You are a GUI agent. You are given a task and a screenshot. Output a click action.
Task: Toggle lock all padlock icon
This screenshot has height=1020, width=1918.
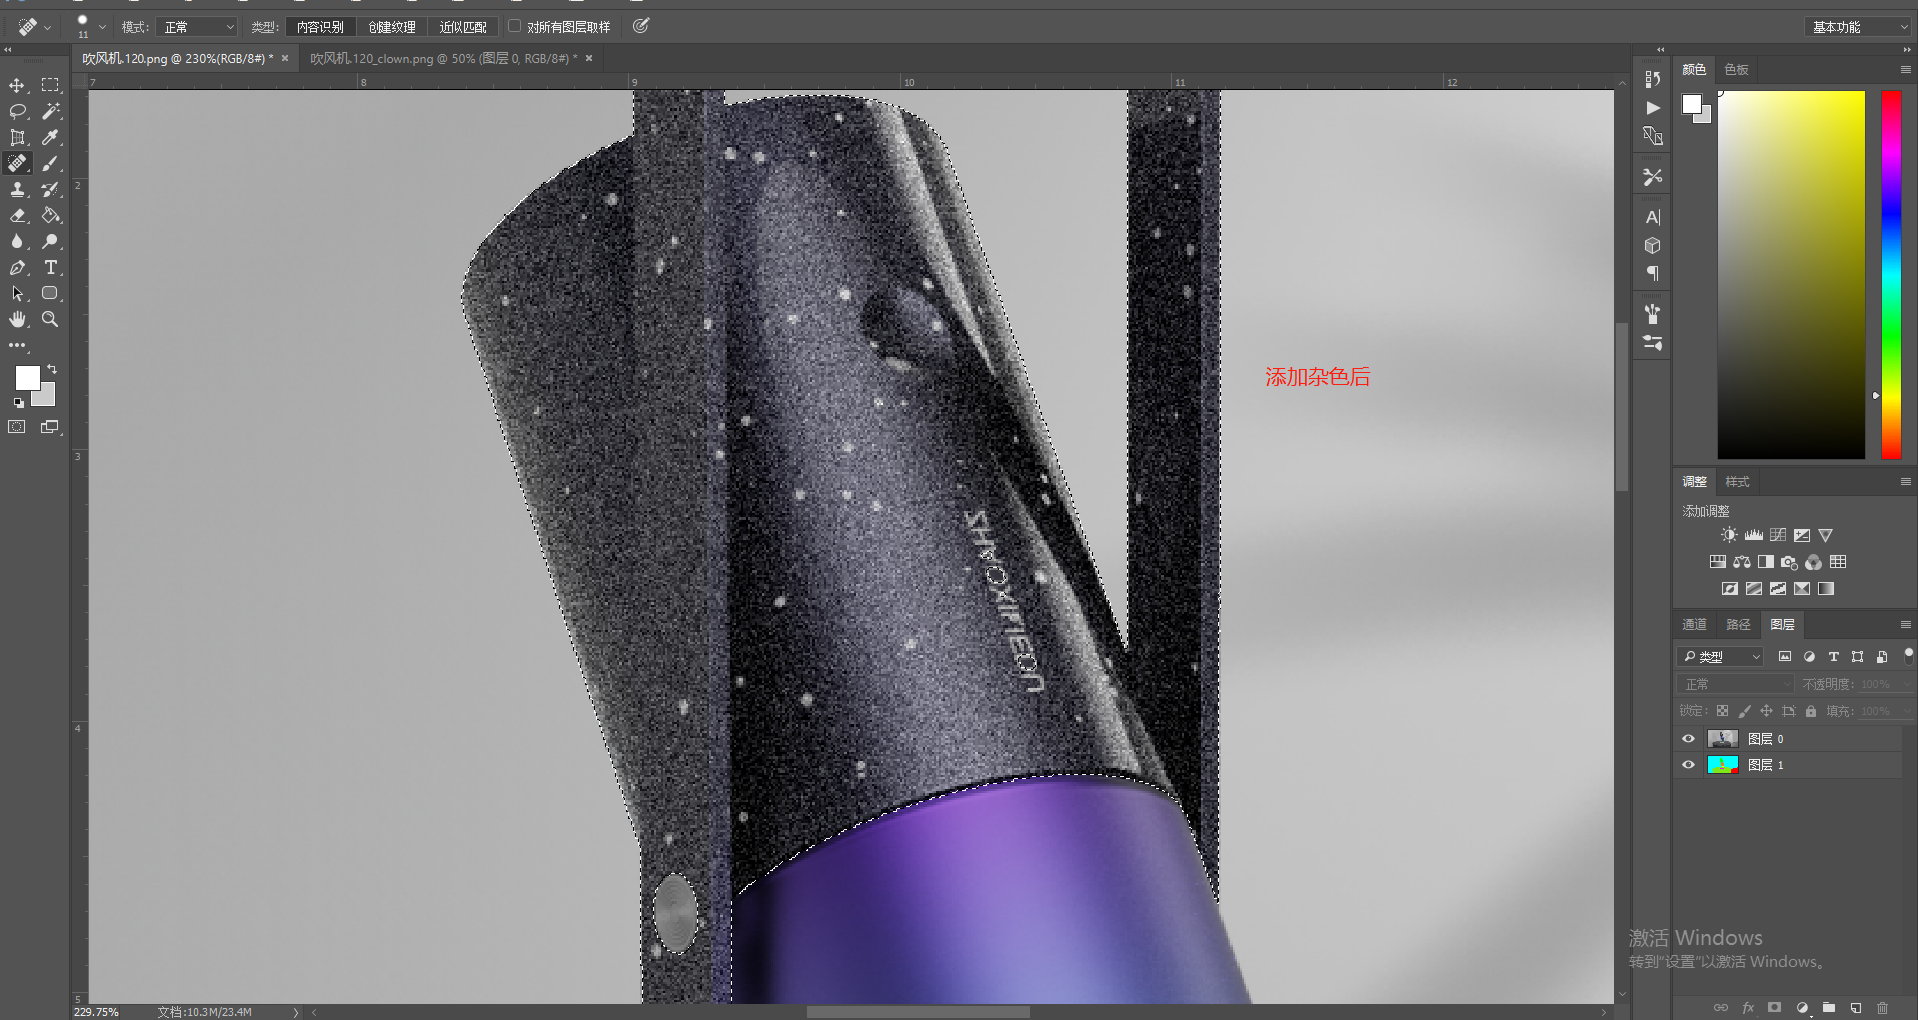[1811, 711]
